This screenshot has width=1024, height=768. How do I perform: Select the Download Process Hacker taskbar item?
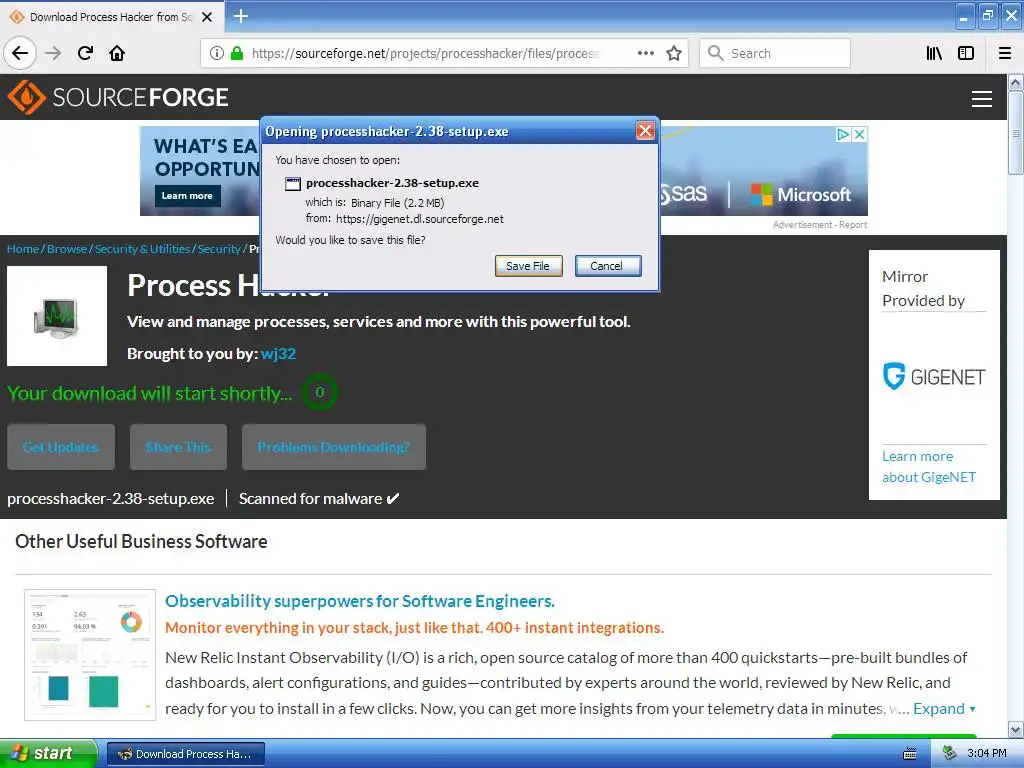coord(186,754)
